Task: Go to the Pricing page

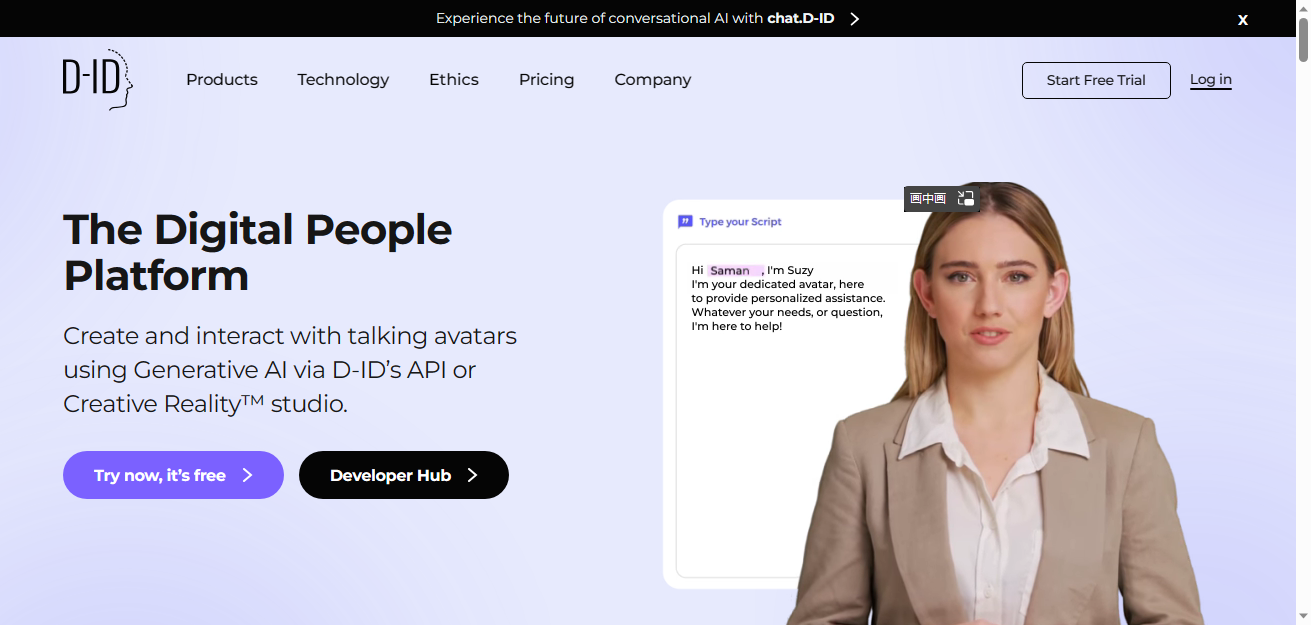Action: tap(546, 79)
